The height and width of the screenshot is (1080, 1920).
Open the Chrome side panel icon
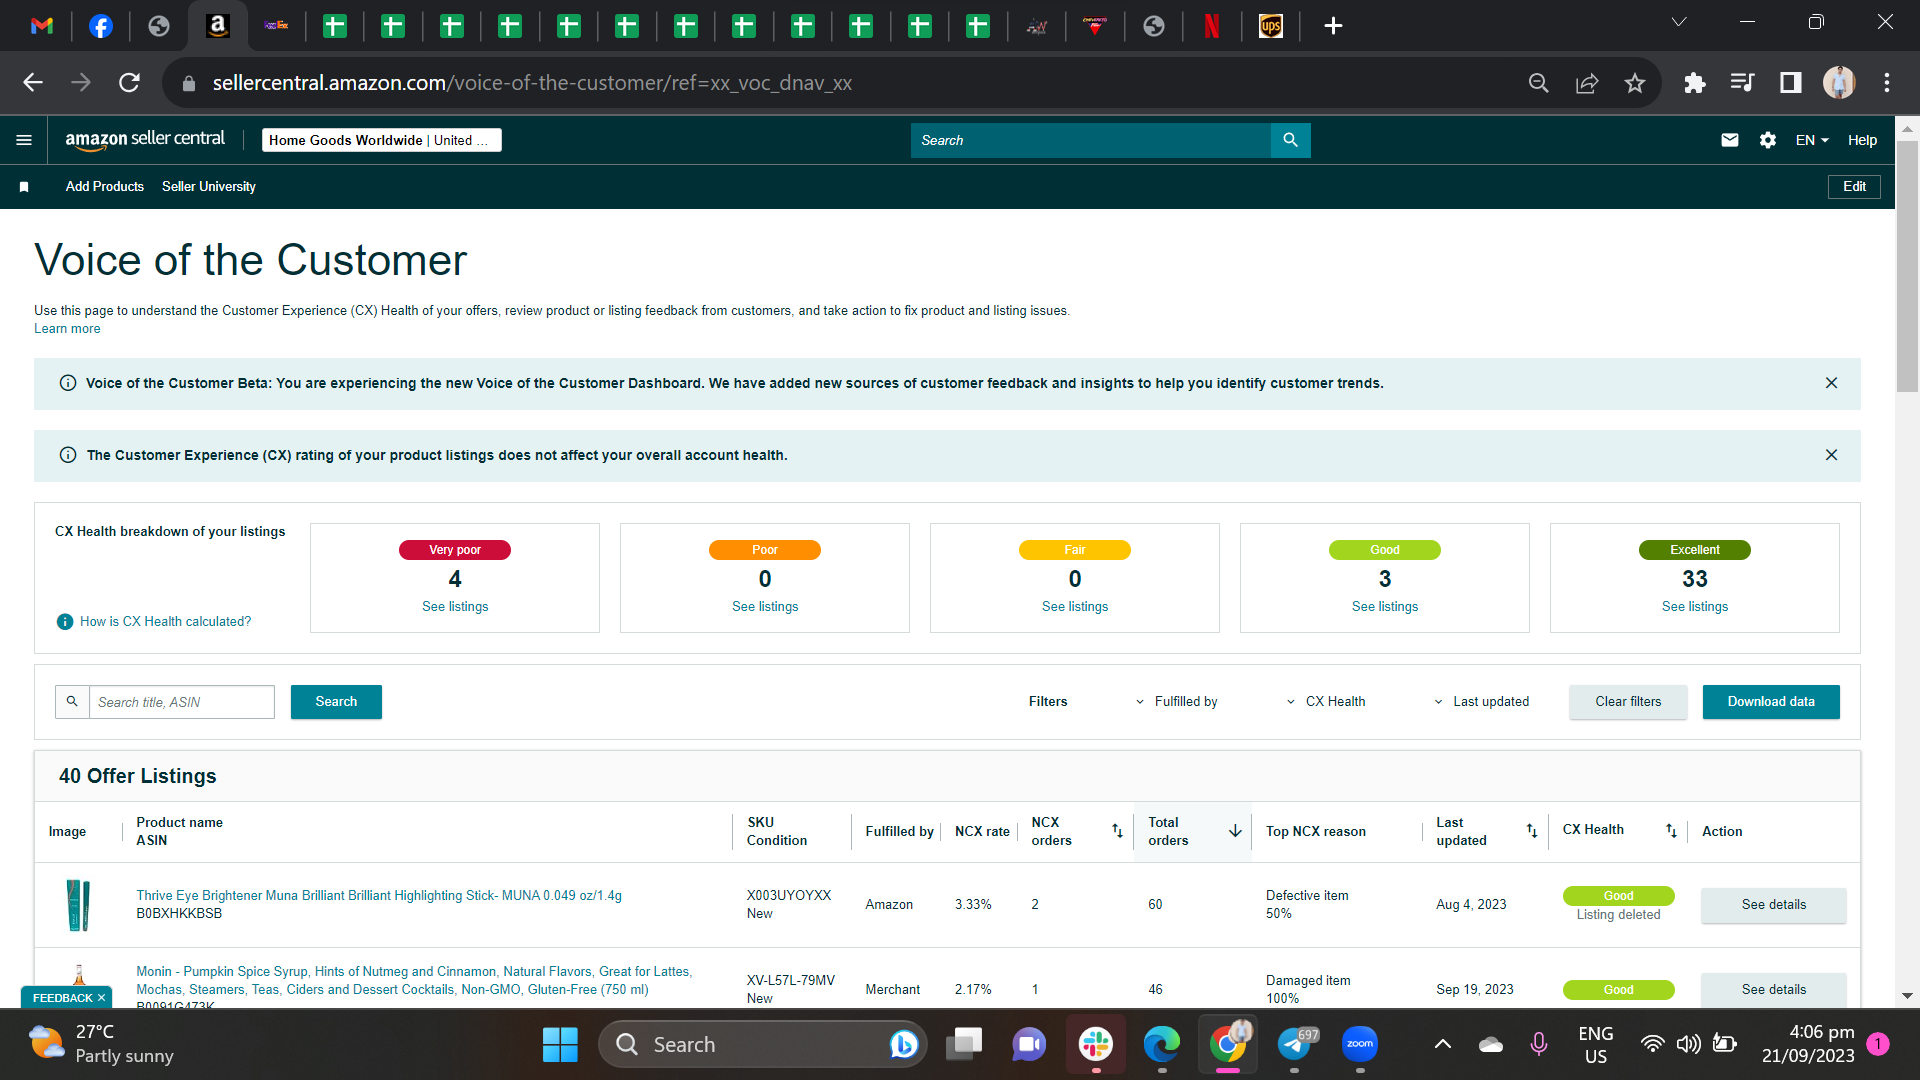coord(1790,83)
